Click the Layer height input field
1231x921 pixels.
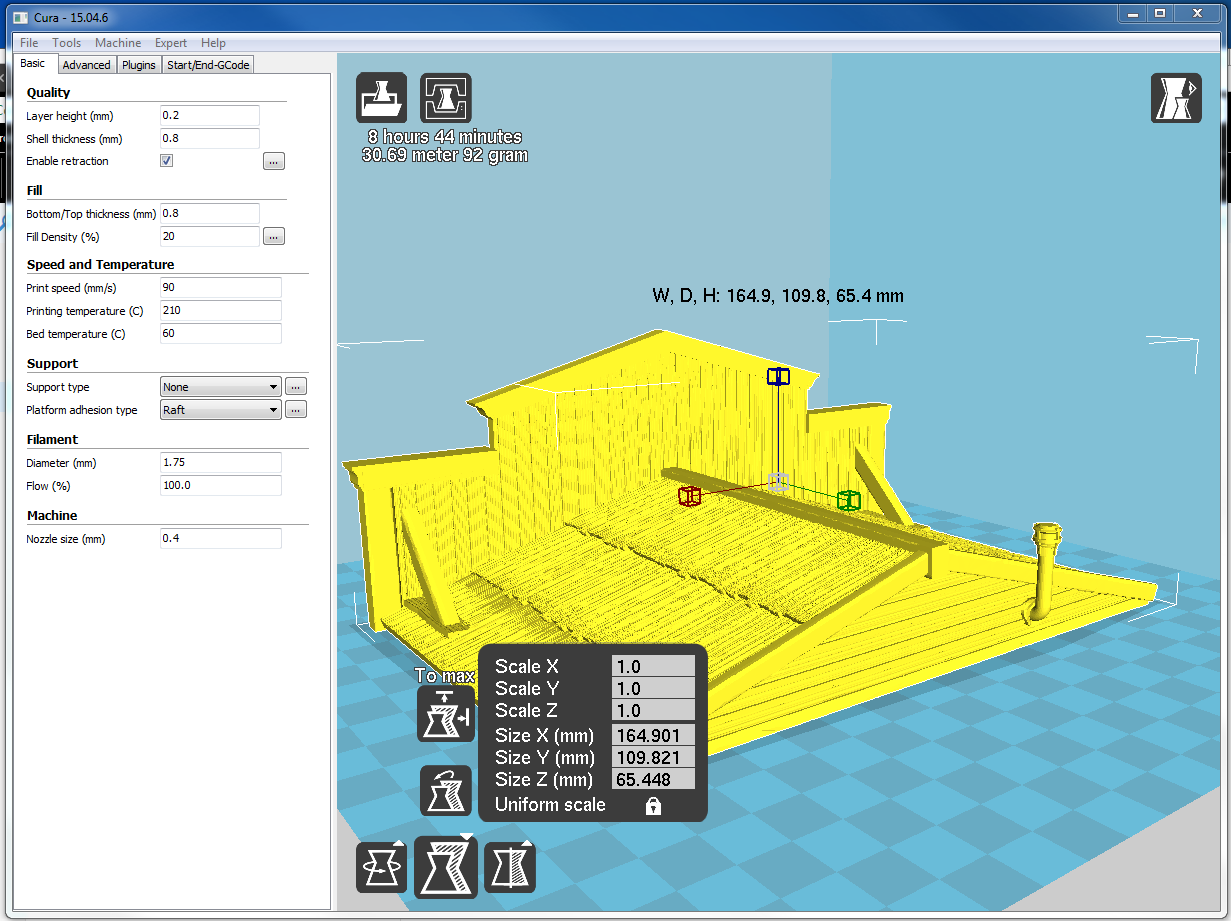[210, 116]
